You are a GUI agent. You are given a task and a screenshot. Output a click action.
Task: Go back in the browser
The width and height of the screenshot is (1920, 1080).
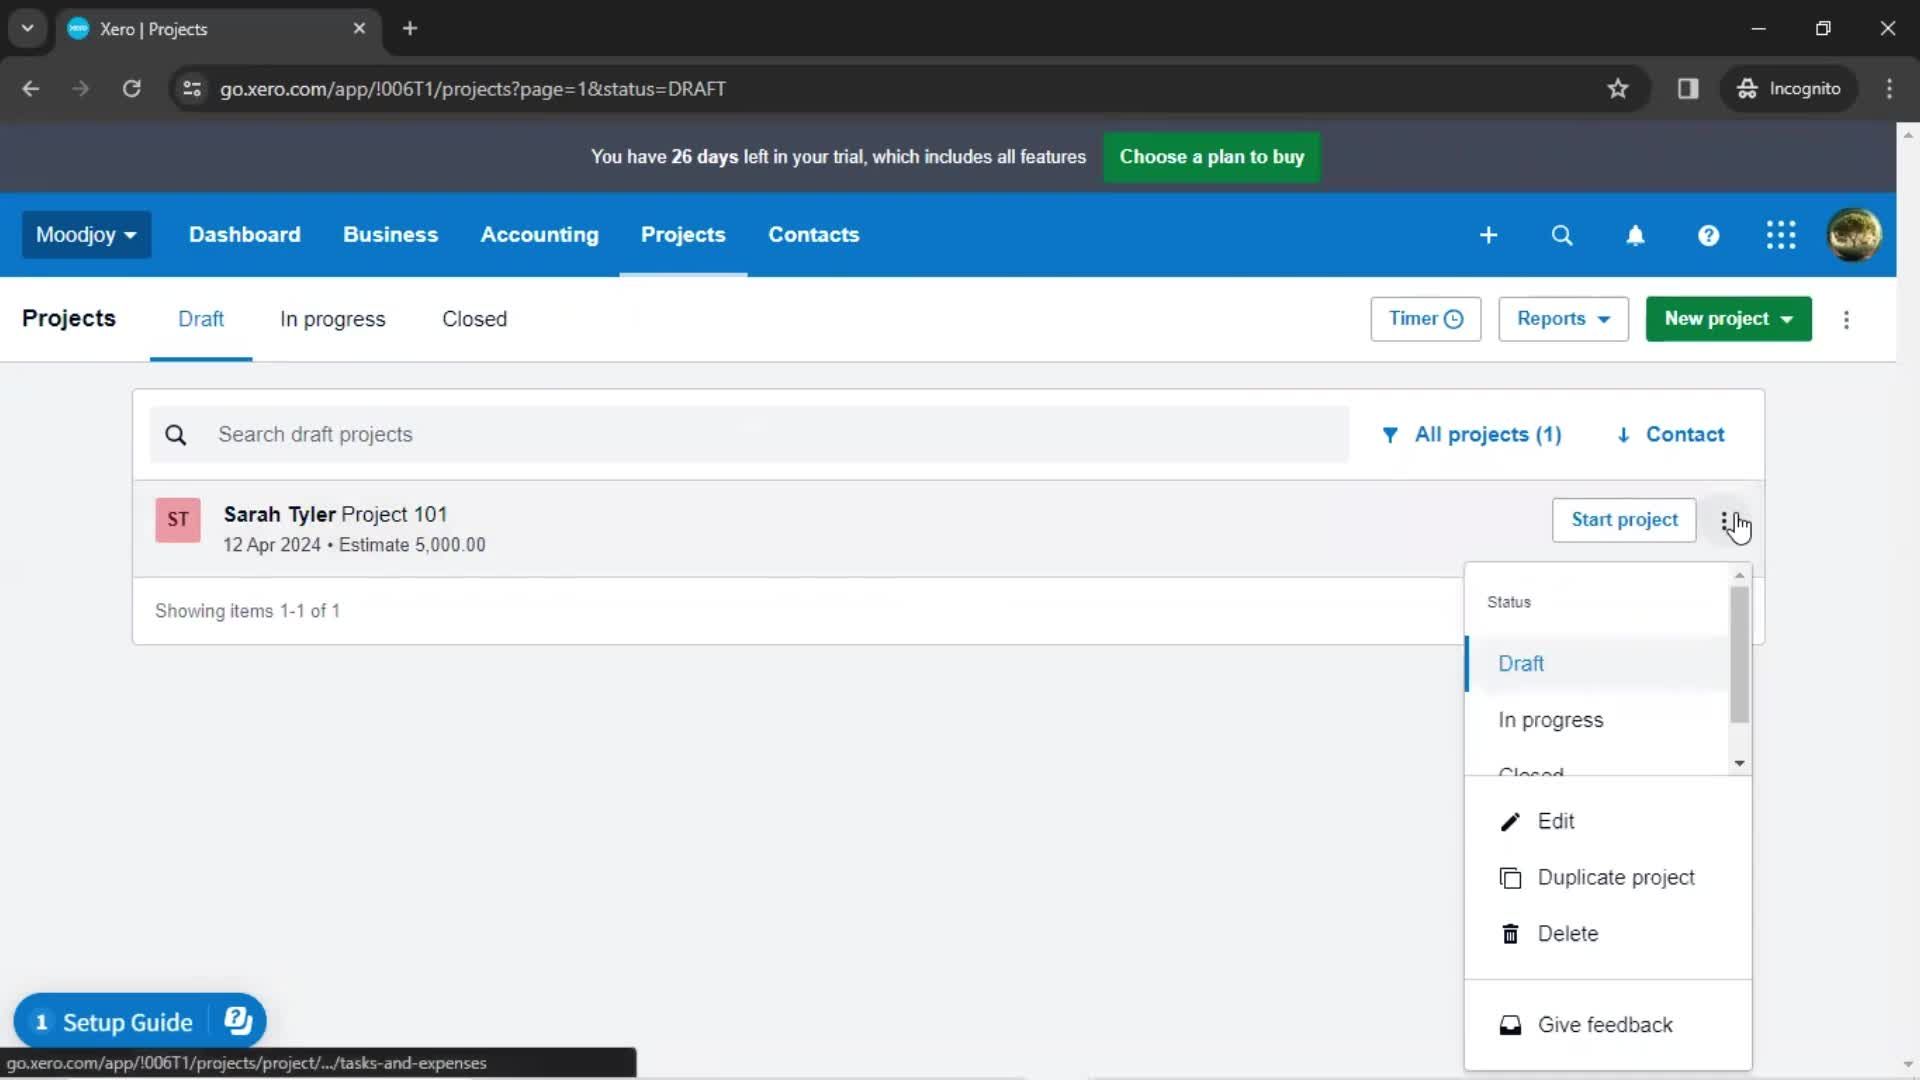click(30, 89)
